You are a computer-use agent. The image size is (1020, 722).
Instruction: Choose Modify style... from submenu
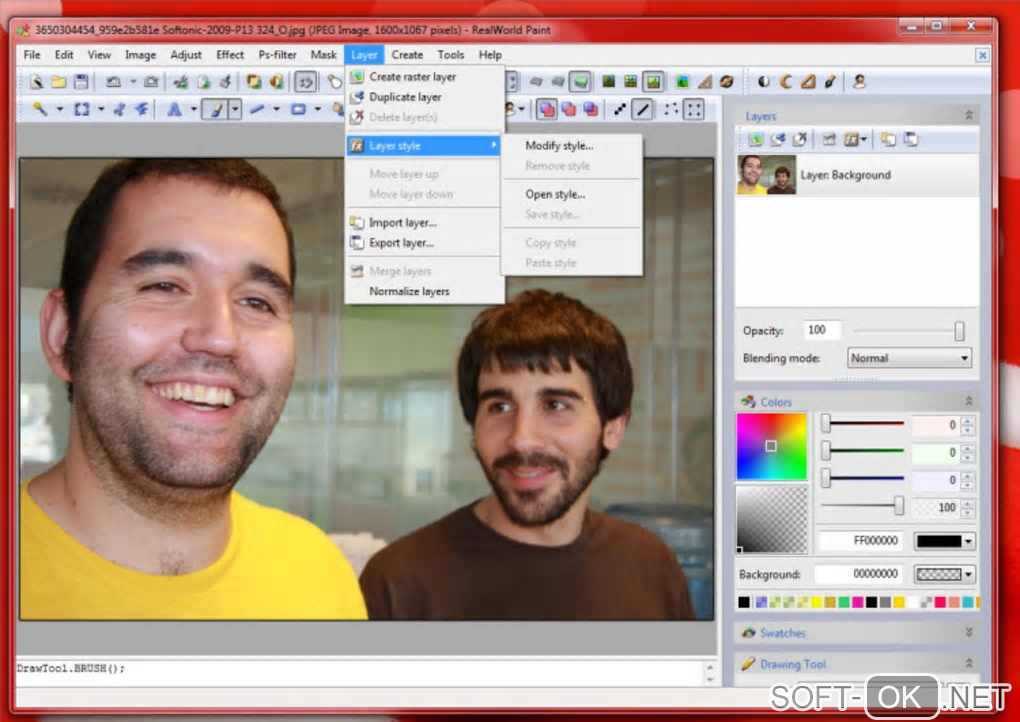point(559,145)
